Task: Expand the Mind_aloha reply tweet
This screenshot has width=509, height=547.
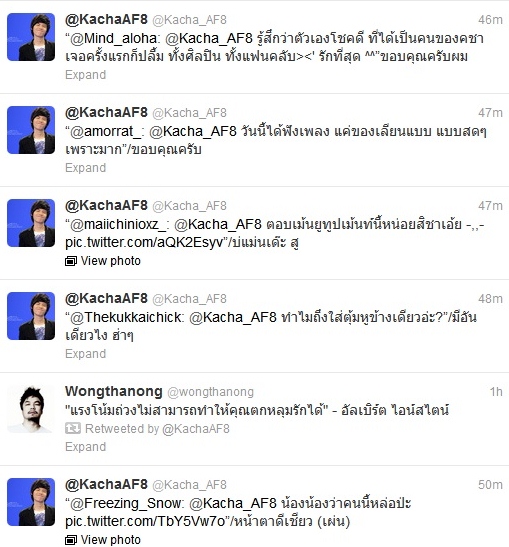Action: click(85, 75)
